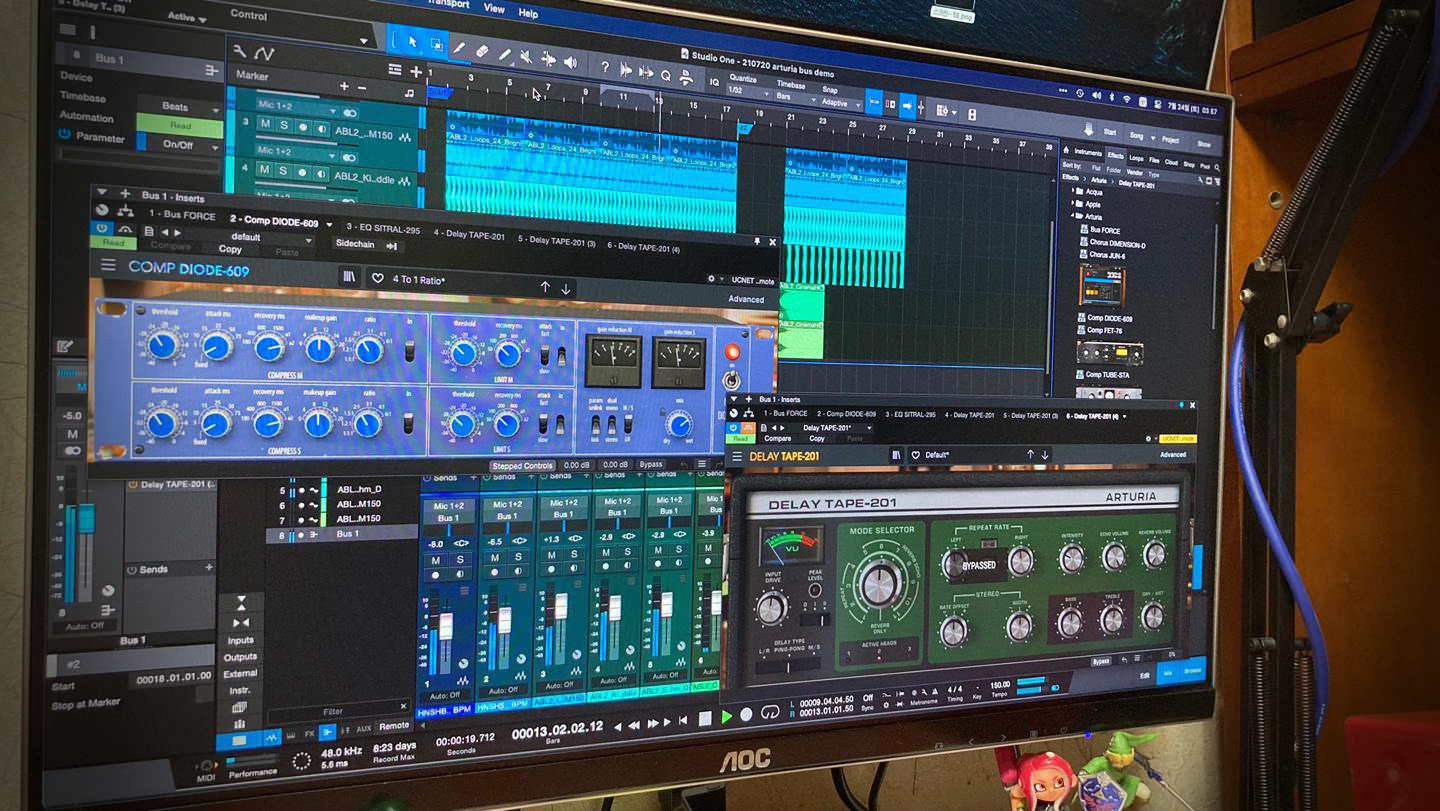Click the wrench options icon above the track list
The width and height of the screenshot is (1440, 811).
240,50
